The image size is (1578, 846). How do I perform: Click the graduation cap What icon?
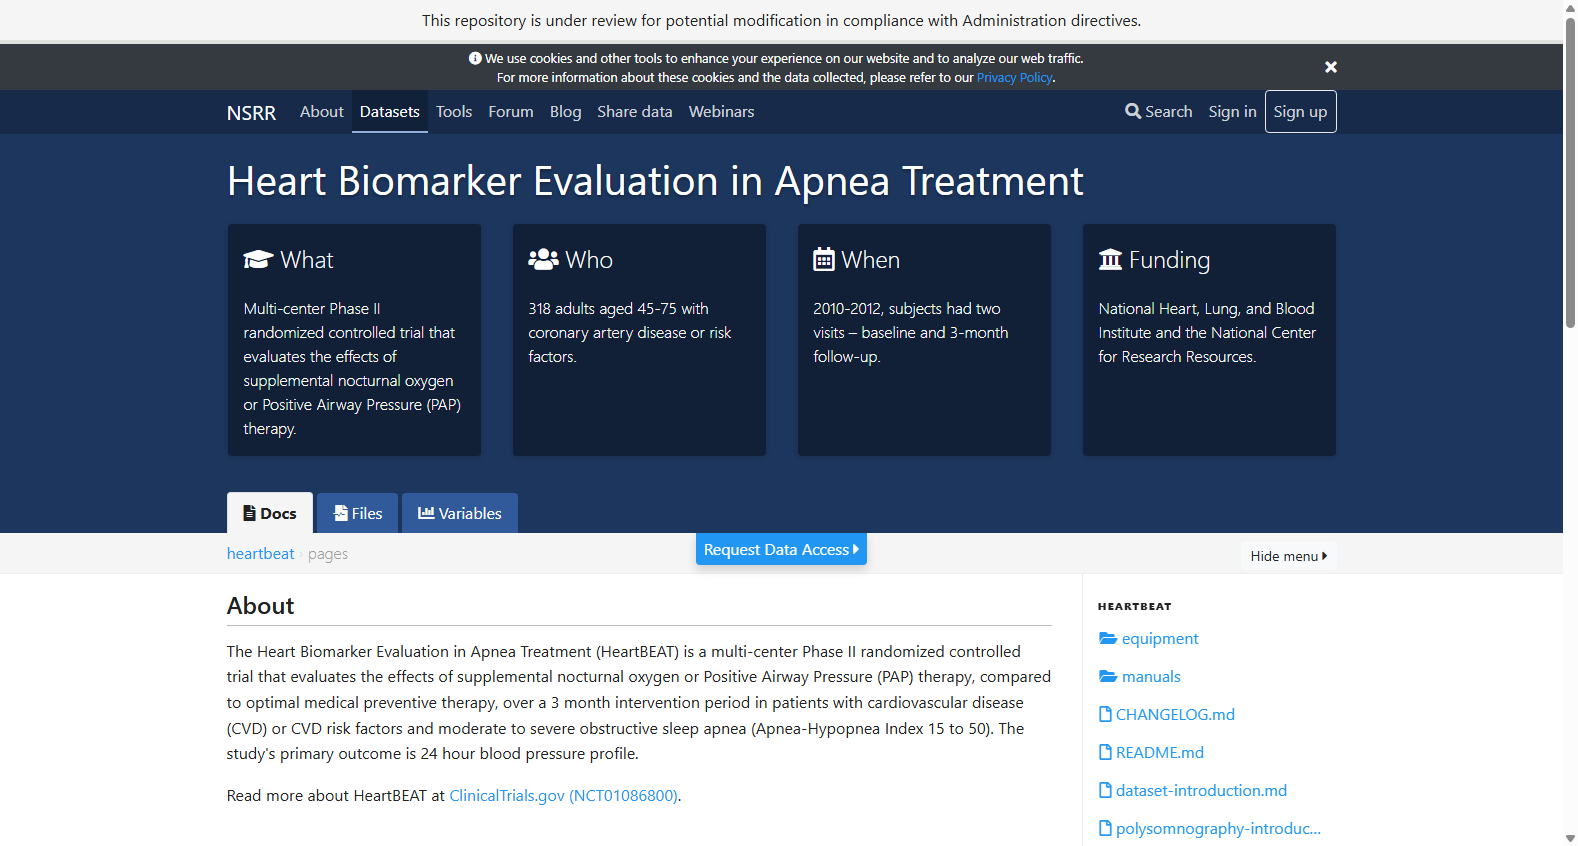tap(258, 260)
